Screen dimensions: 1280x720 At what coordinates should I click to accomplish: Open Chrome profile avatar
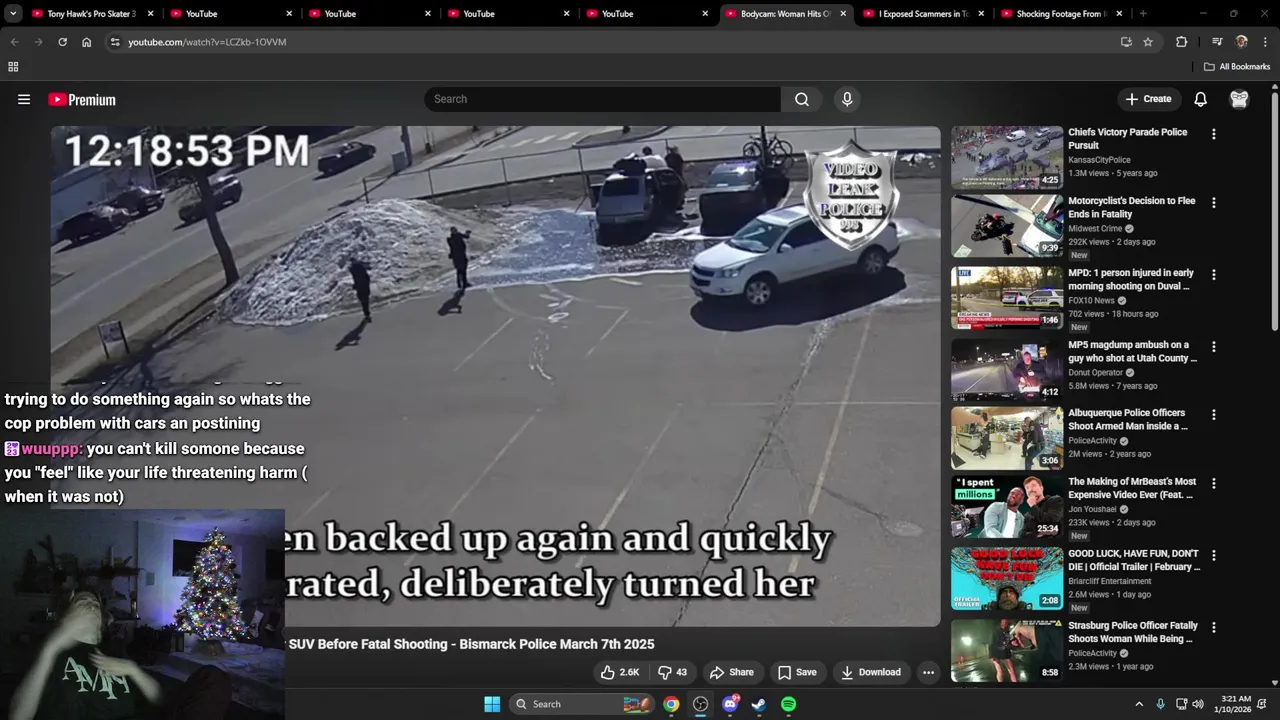coord(1241,42)
